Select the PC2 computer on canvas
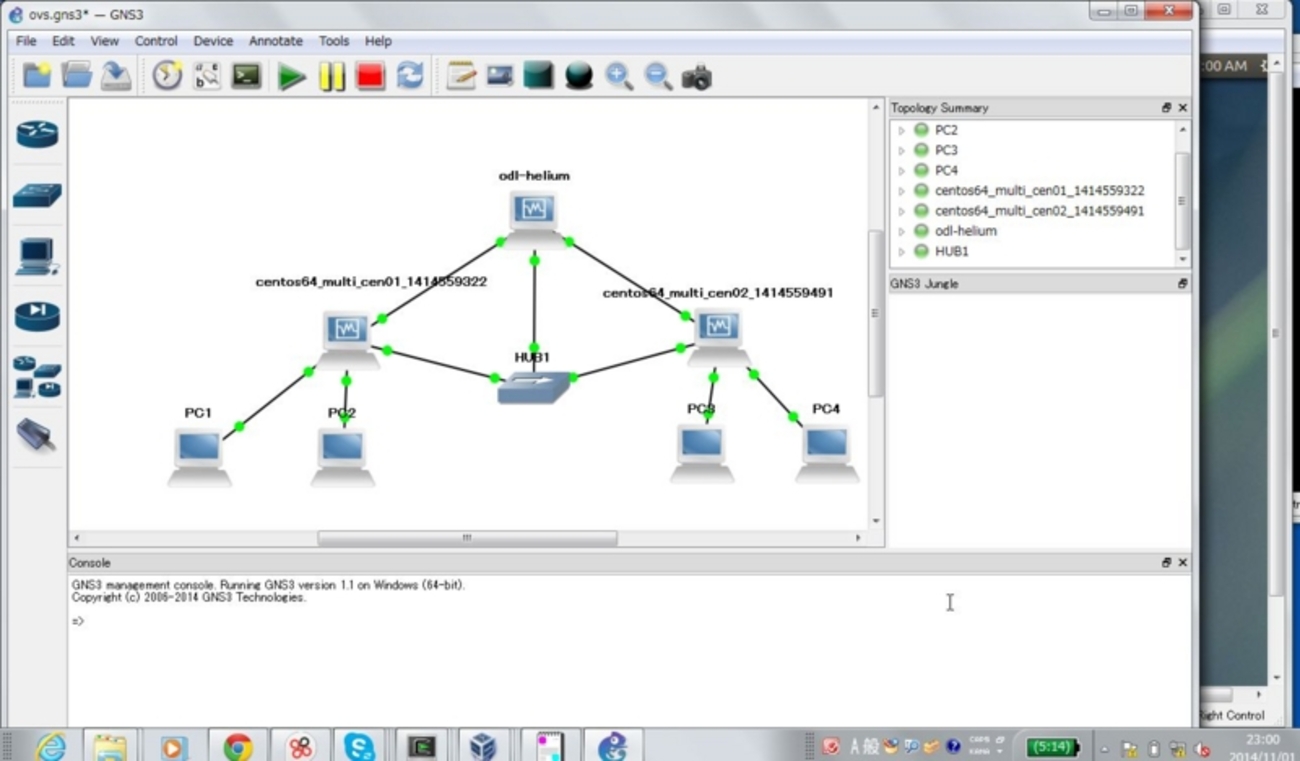This screenshot has height=761, width=1300. [x=342, y=458]
